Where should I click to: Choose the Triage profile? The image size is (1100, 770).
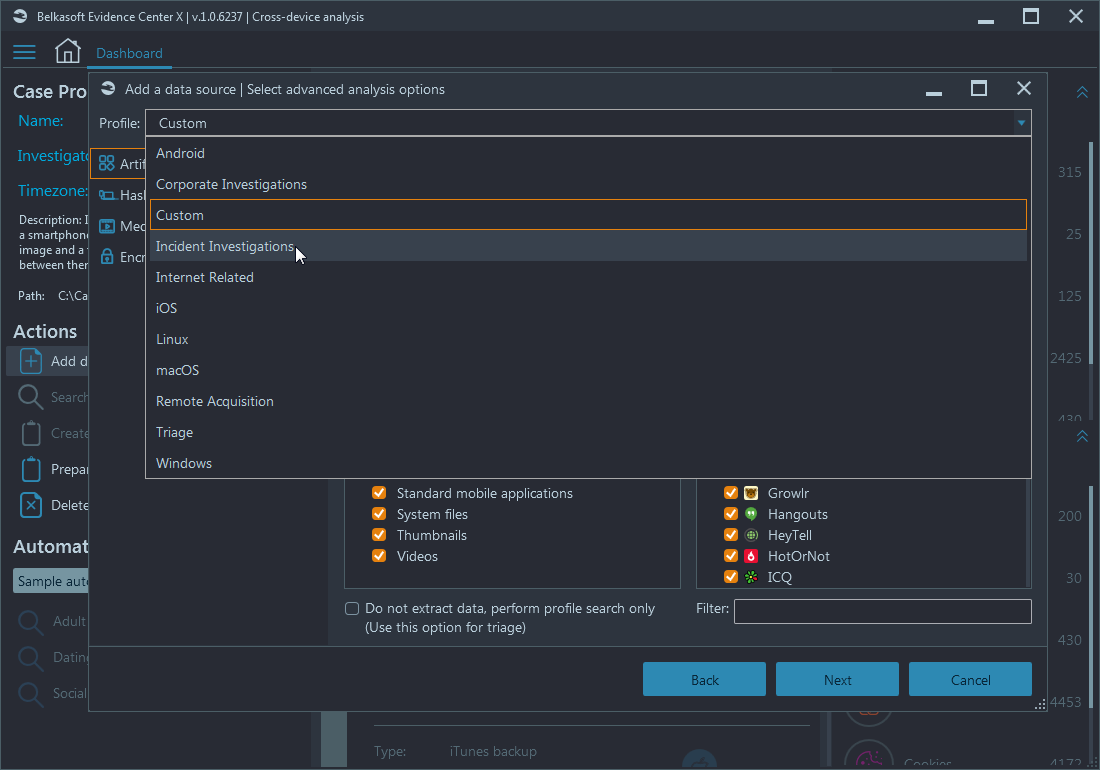tap(588, 432)
